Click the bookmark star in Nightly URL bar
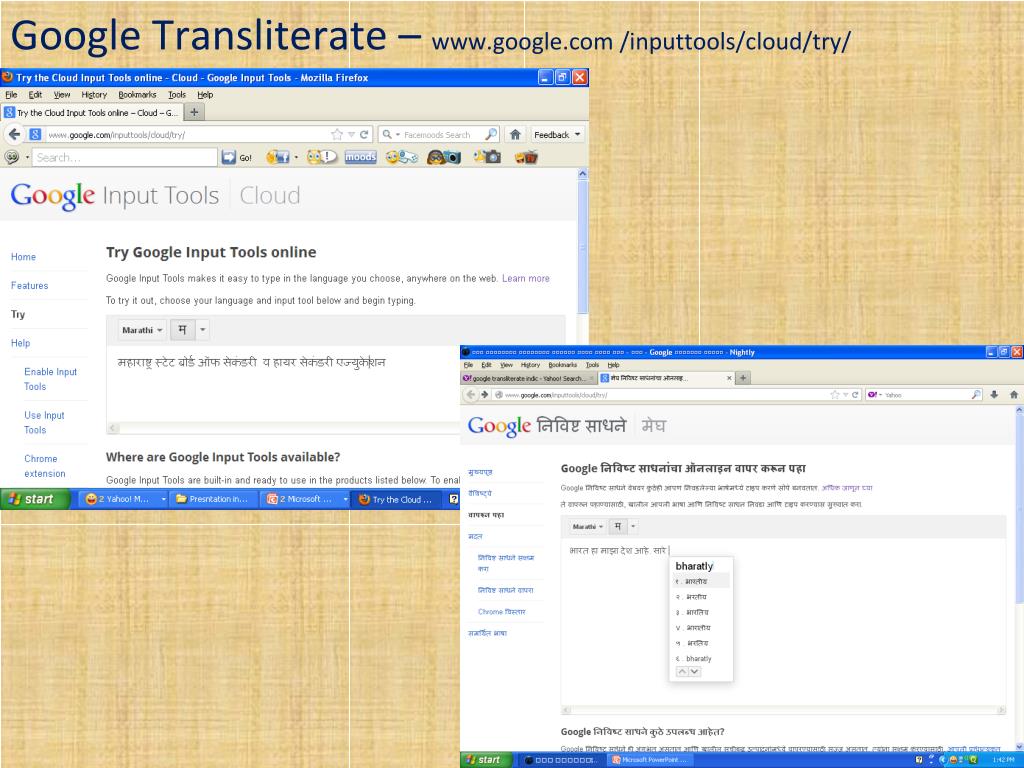Viewport: 1024px width, 768px height. 835,394
